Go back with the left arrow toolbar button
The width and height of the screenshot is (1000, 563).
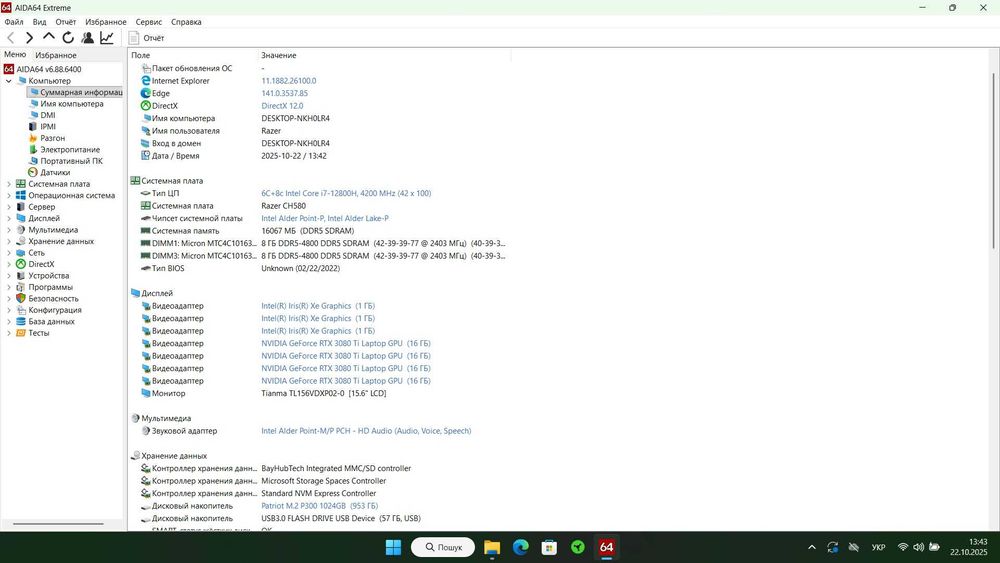[10, 38]
